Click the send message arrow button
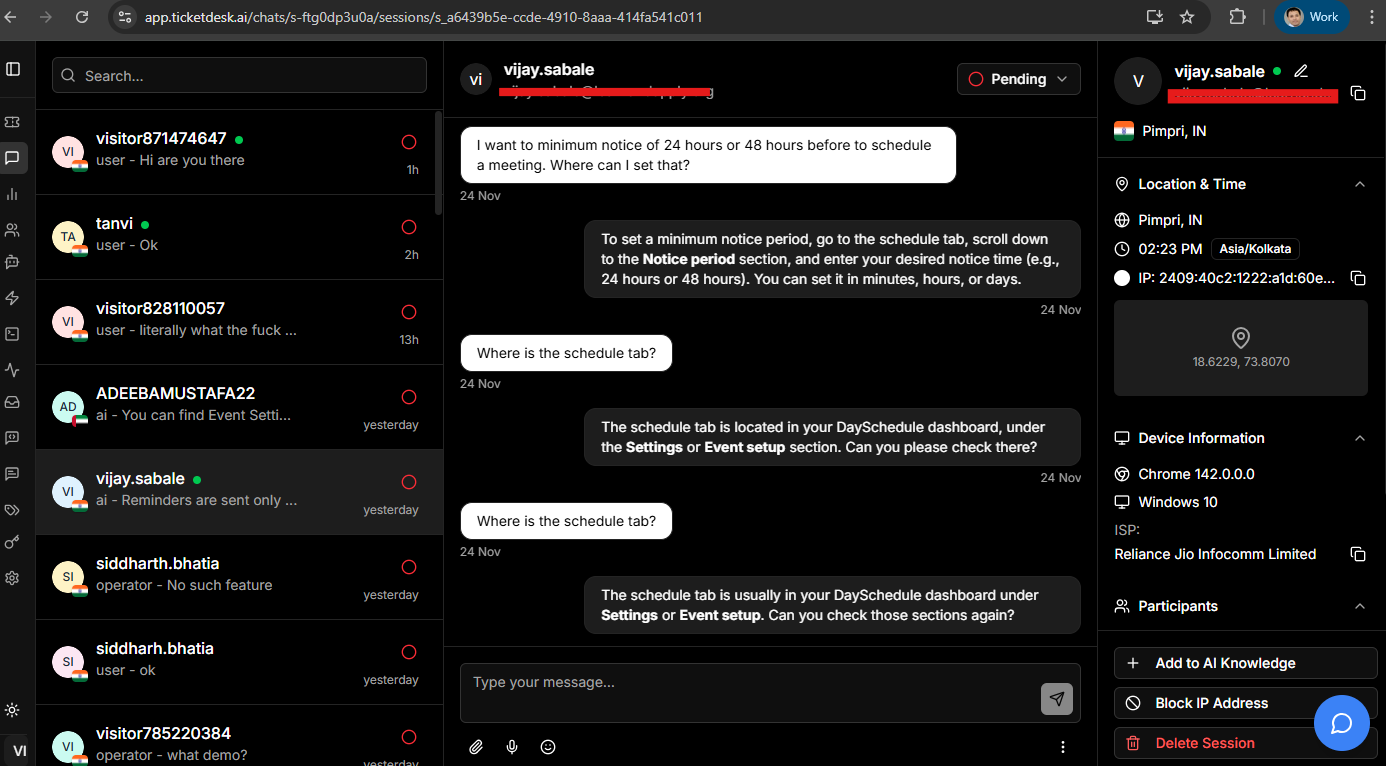The image size is (1386, 766). (1056, 698)
